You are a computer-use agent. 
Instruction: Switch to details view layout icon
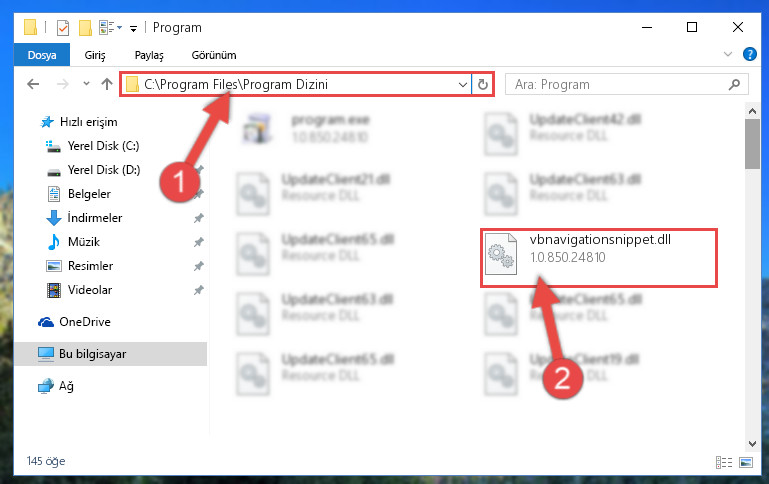[724, 462]
